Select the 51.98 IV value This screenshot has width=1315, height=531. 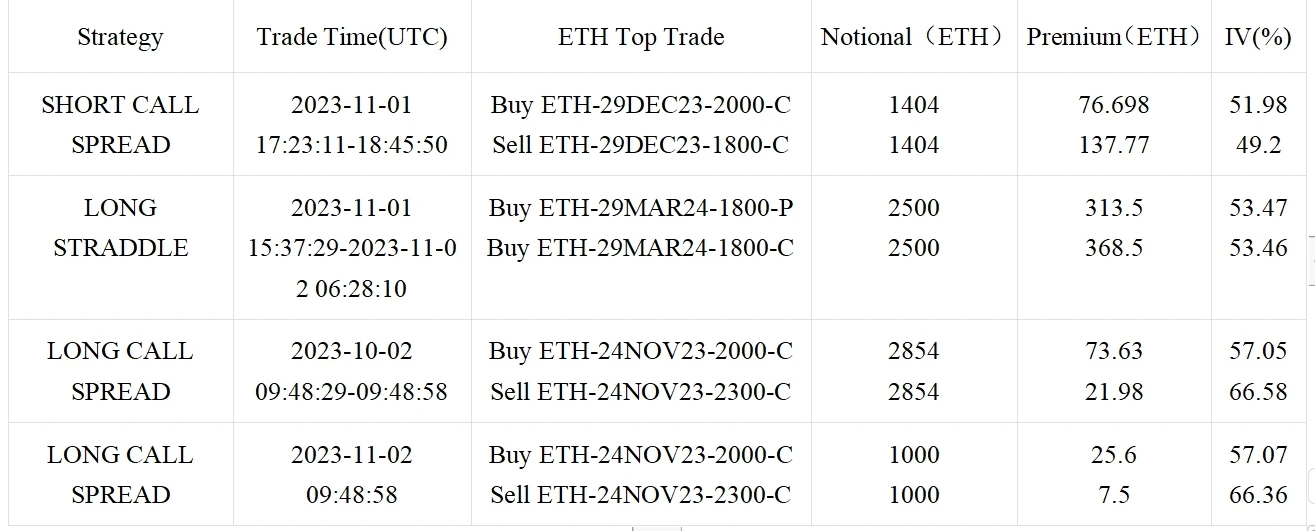click(1258, 105)
